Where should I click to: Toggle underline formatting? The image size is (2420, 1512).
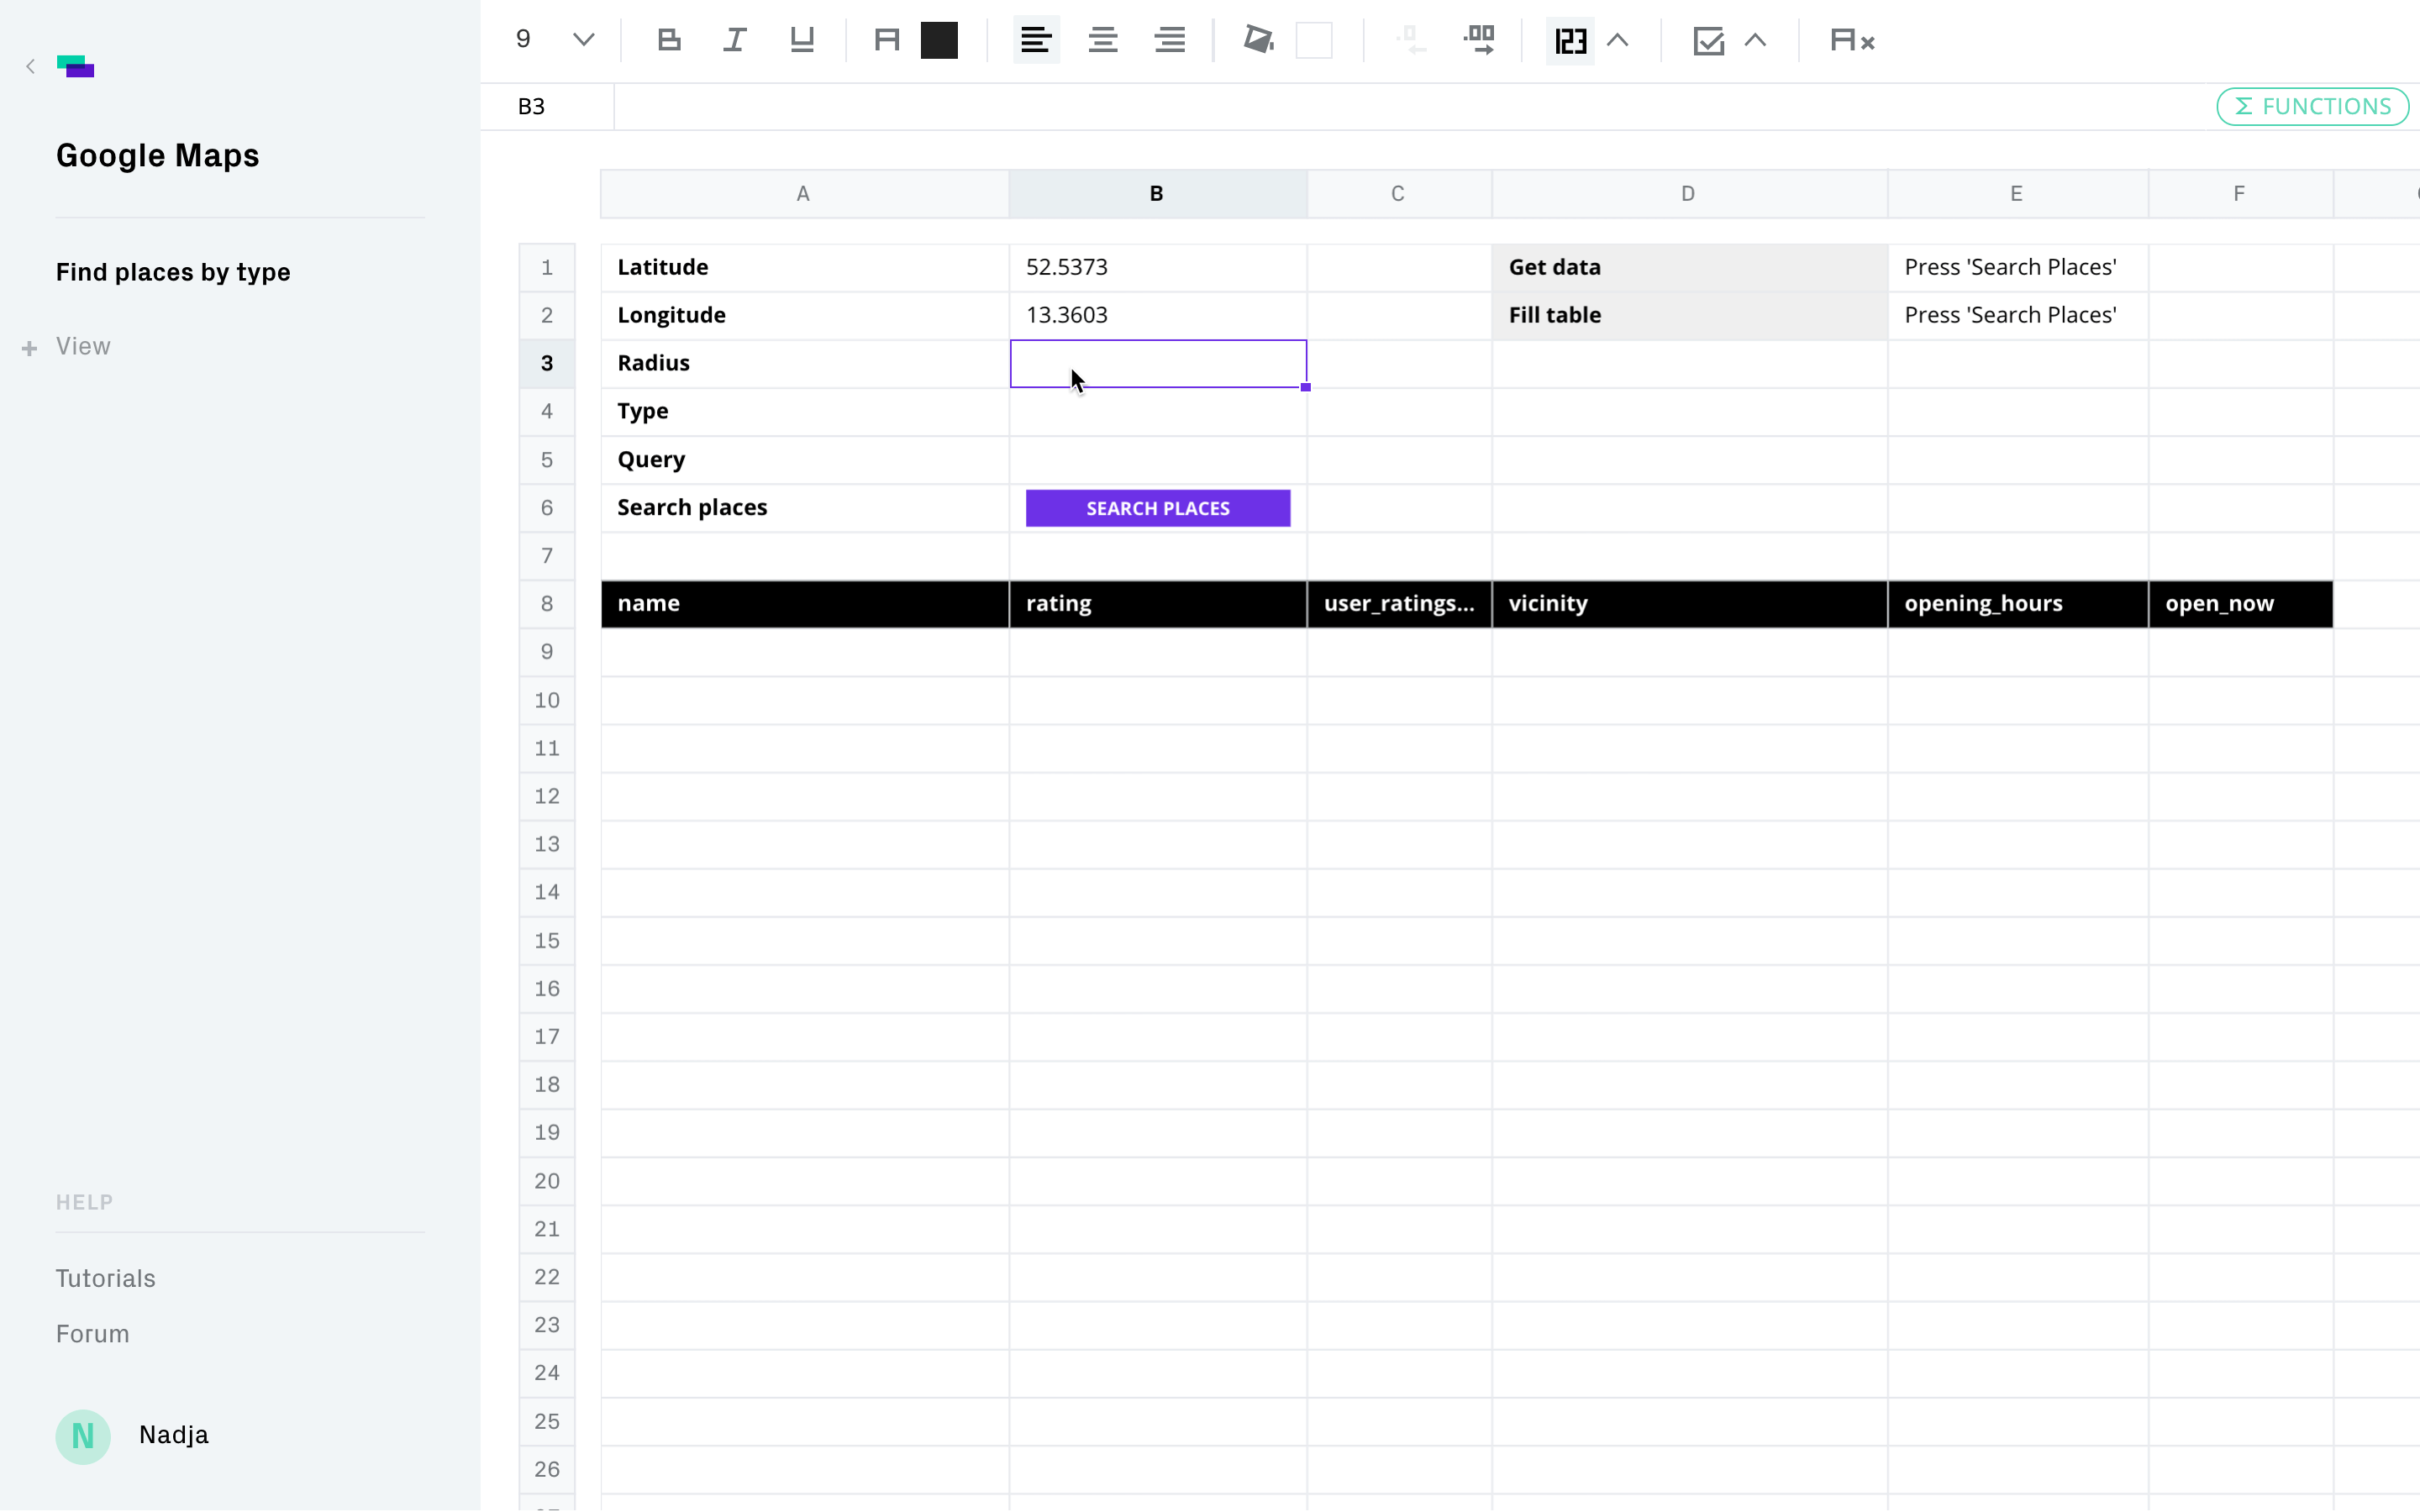[802, 40]
